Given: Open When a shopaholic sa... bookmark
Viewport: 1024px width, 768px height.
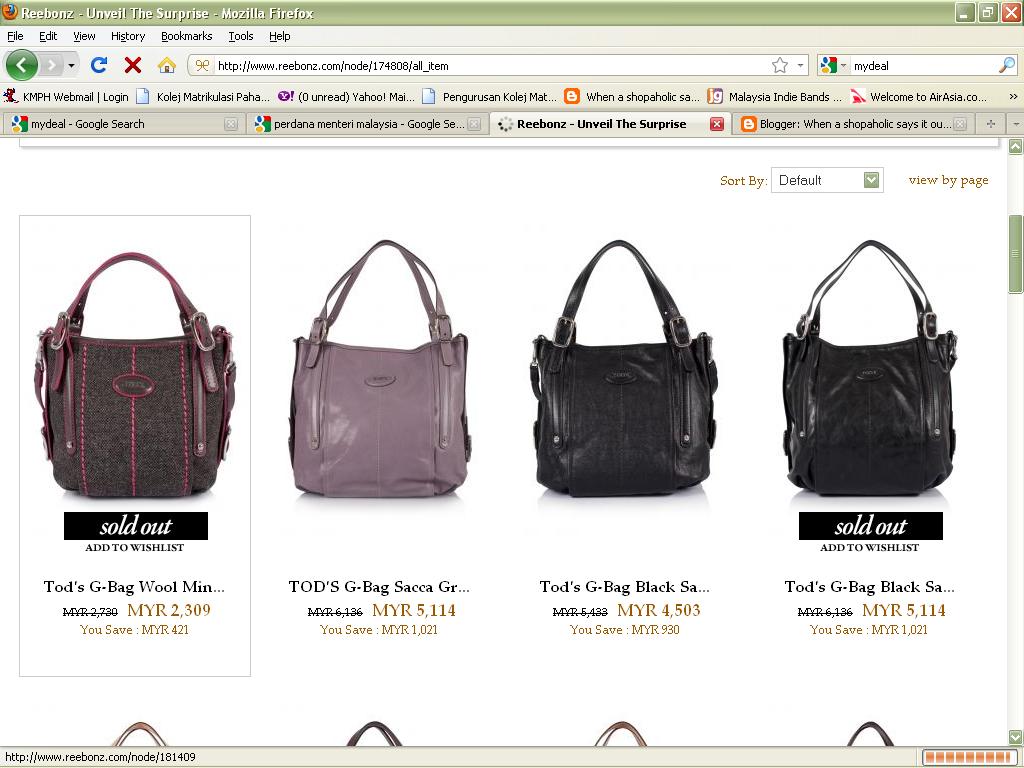Looking at the screenshot, I should pyautogui.click(x=632, y=97).
